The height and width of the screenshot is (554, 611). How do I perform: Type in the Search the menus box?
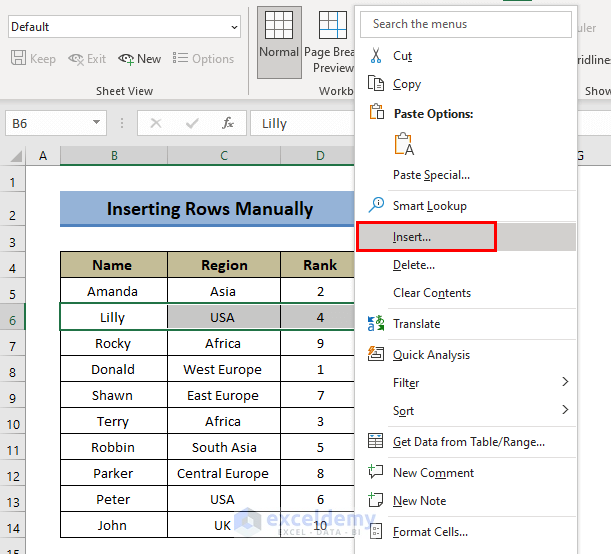(x=466, y=24)
